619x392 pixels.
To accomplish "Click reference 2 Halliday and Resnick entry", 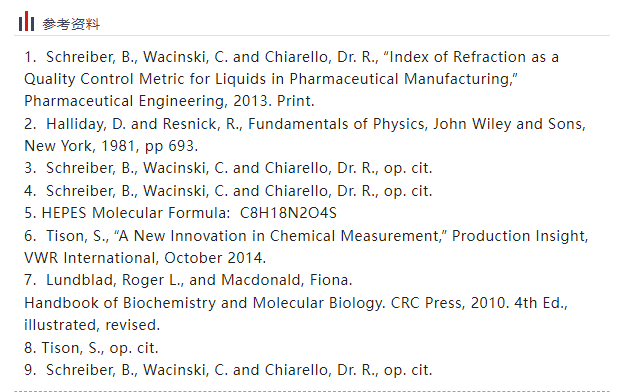I will (305, 124).
